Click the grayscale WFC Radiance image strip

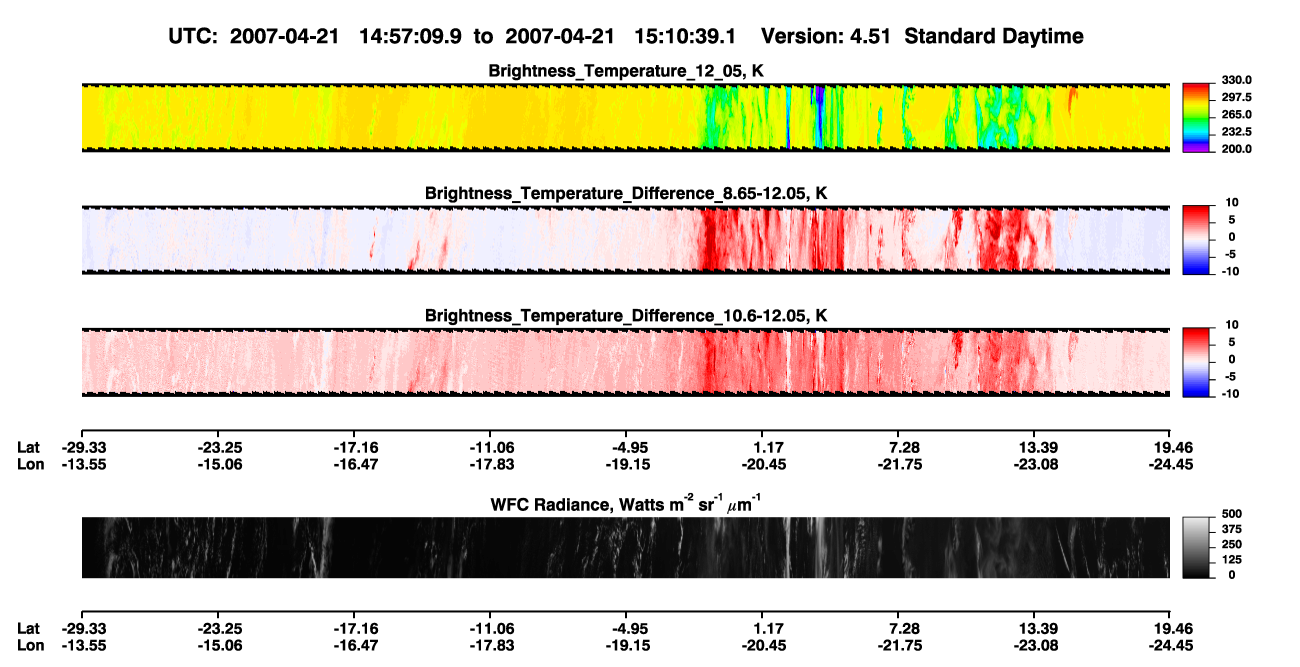(x=625, y=547)
